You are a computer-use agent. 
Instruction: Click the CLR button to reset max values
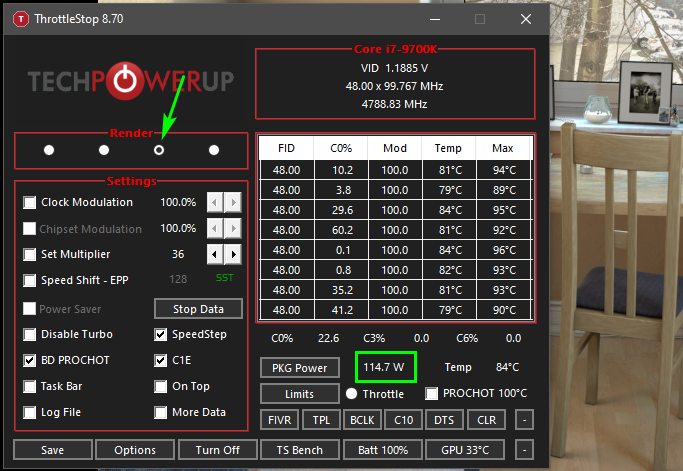click(486, 420)
